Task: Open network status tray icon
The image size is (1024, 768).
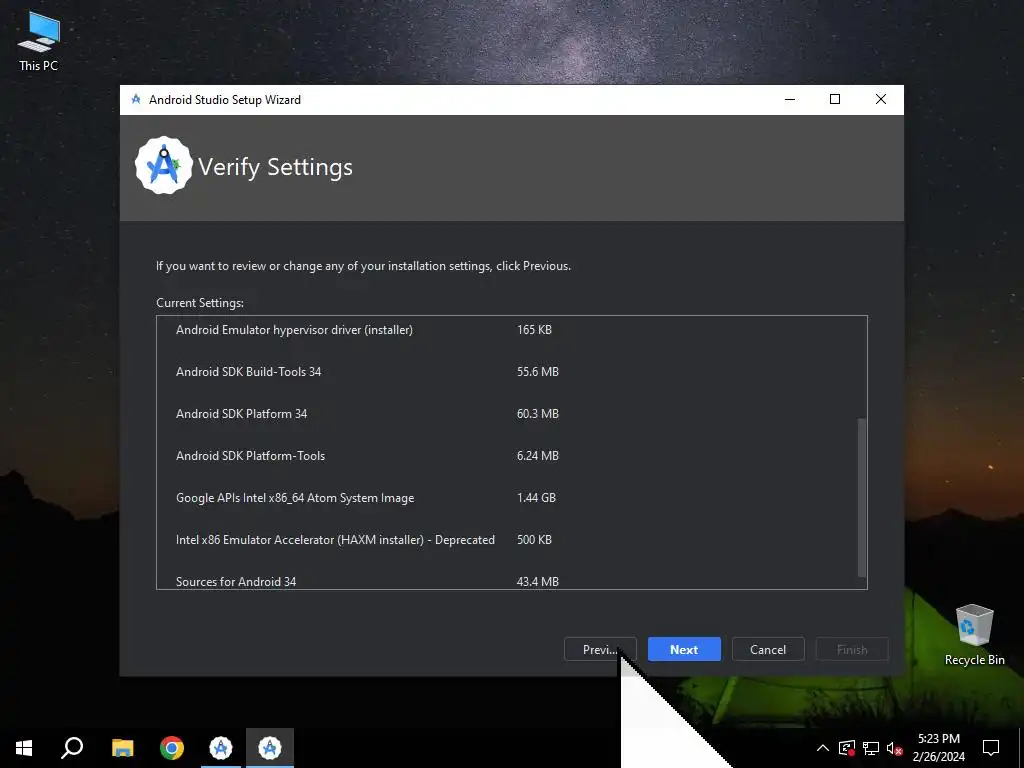Action: point(871,748)
